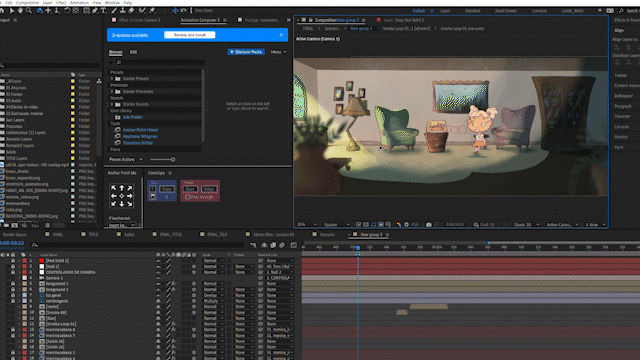640x360 pixels.
Task: Expand the Starter Precomps folder
Action: pos(112,91)
